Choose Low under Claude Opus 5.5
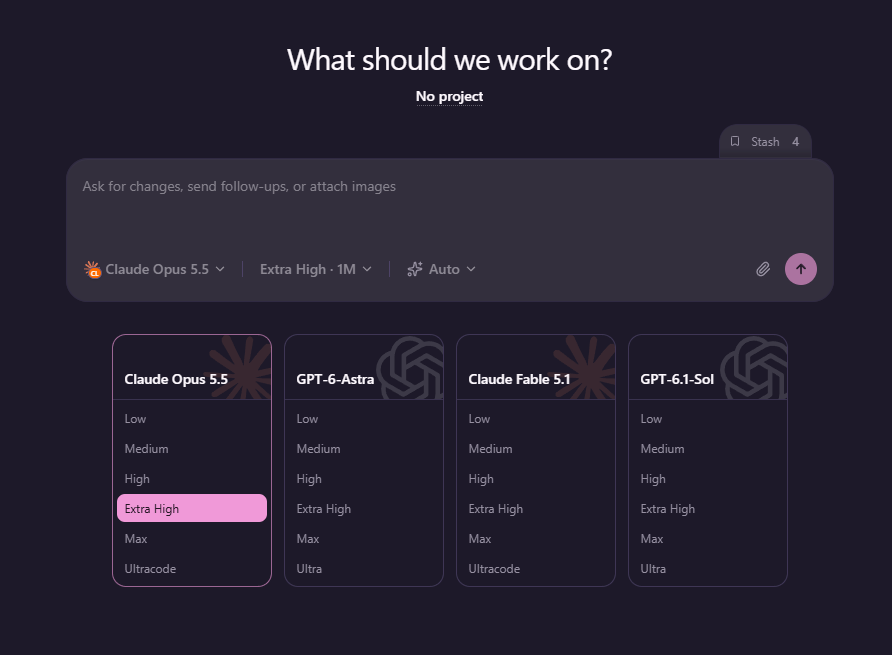Viewport: 892px width, 655px height. (x=192, y=419)
